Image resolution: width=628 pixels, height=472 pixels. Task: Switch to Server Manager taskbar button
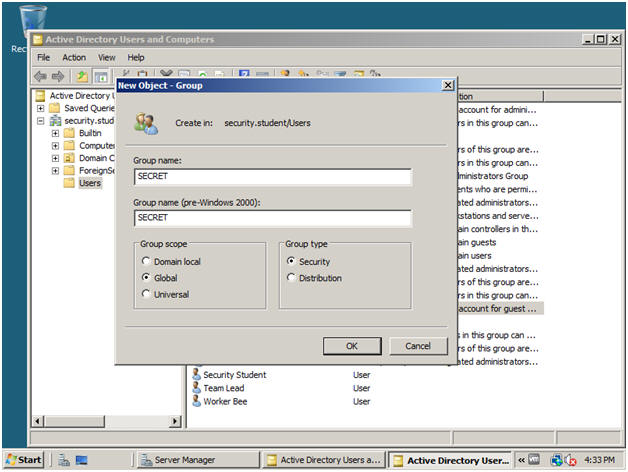[199, 460]
